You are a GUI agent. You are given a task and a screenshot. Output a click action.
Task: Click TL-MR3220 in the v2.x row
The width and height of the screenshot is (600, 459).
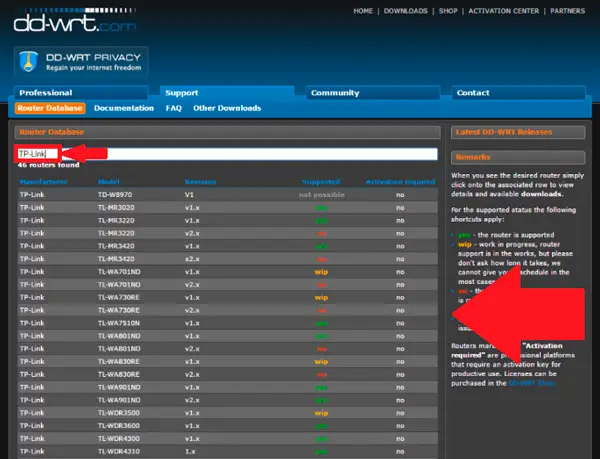coord(116,233)
